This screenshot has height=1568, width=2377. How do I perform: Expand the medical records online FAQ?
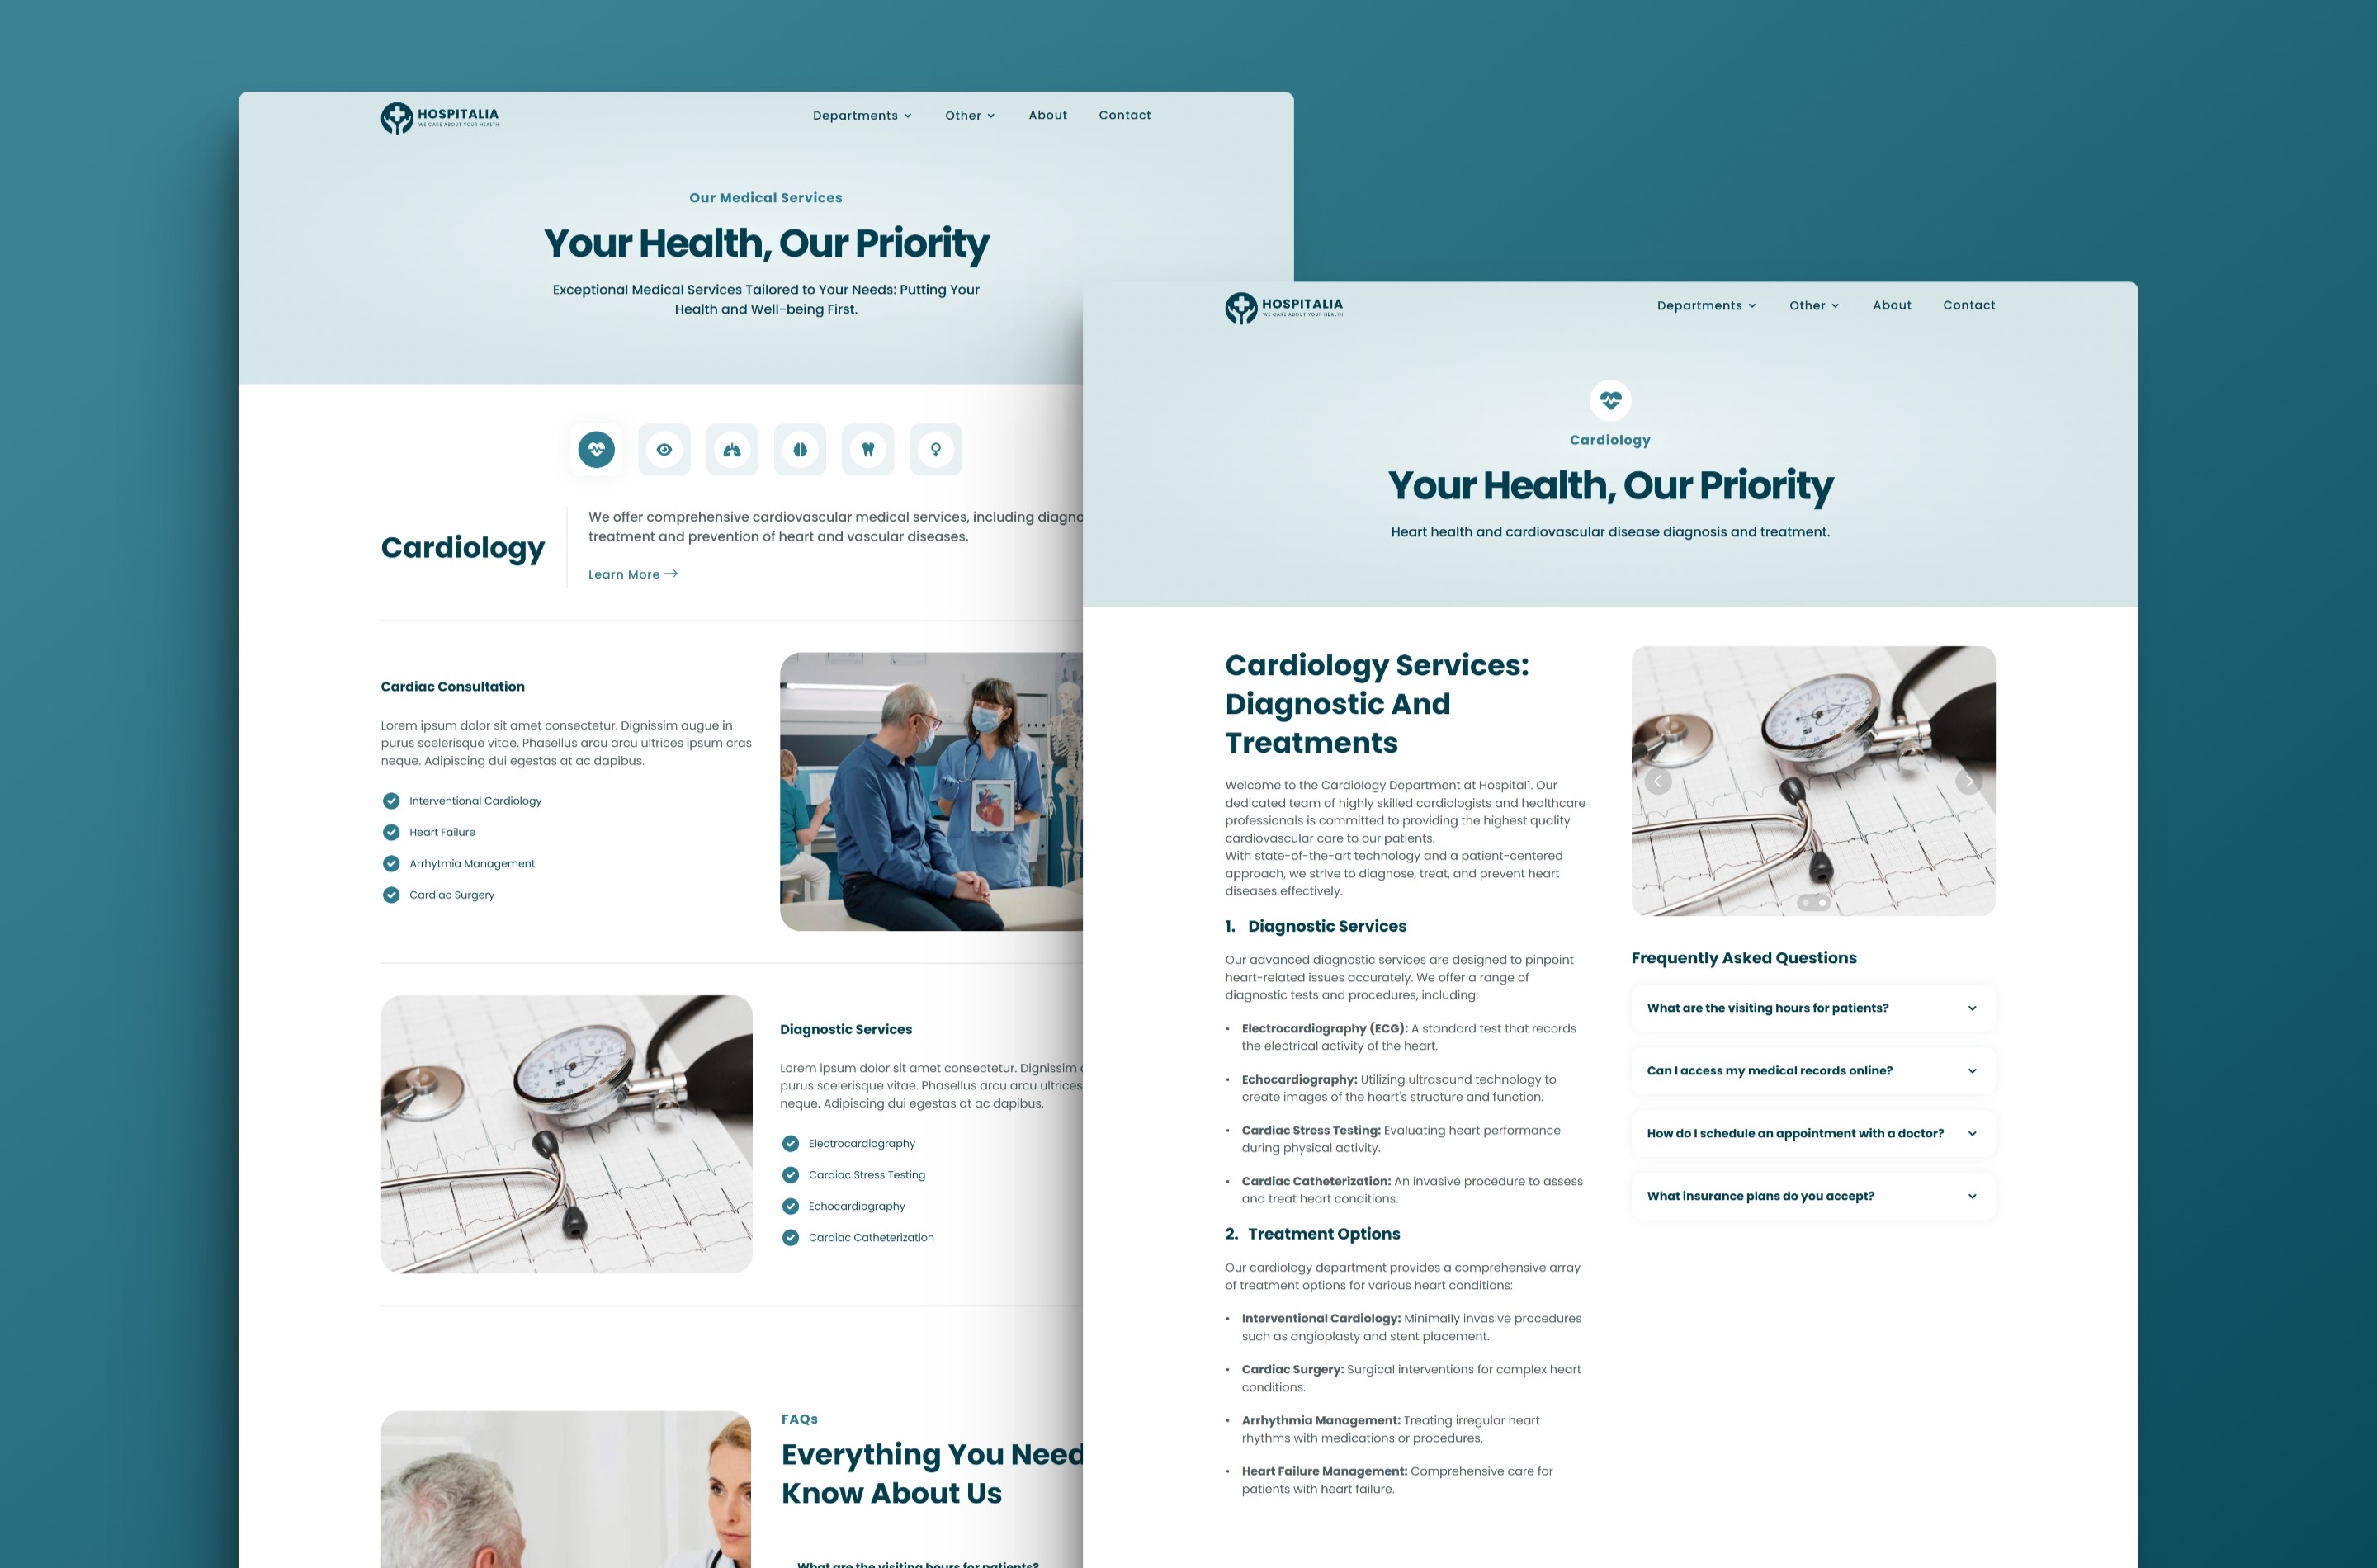pyautogui.click(x=1810, y=1070)
